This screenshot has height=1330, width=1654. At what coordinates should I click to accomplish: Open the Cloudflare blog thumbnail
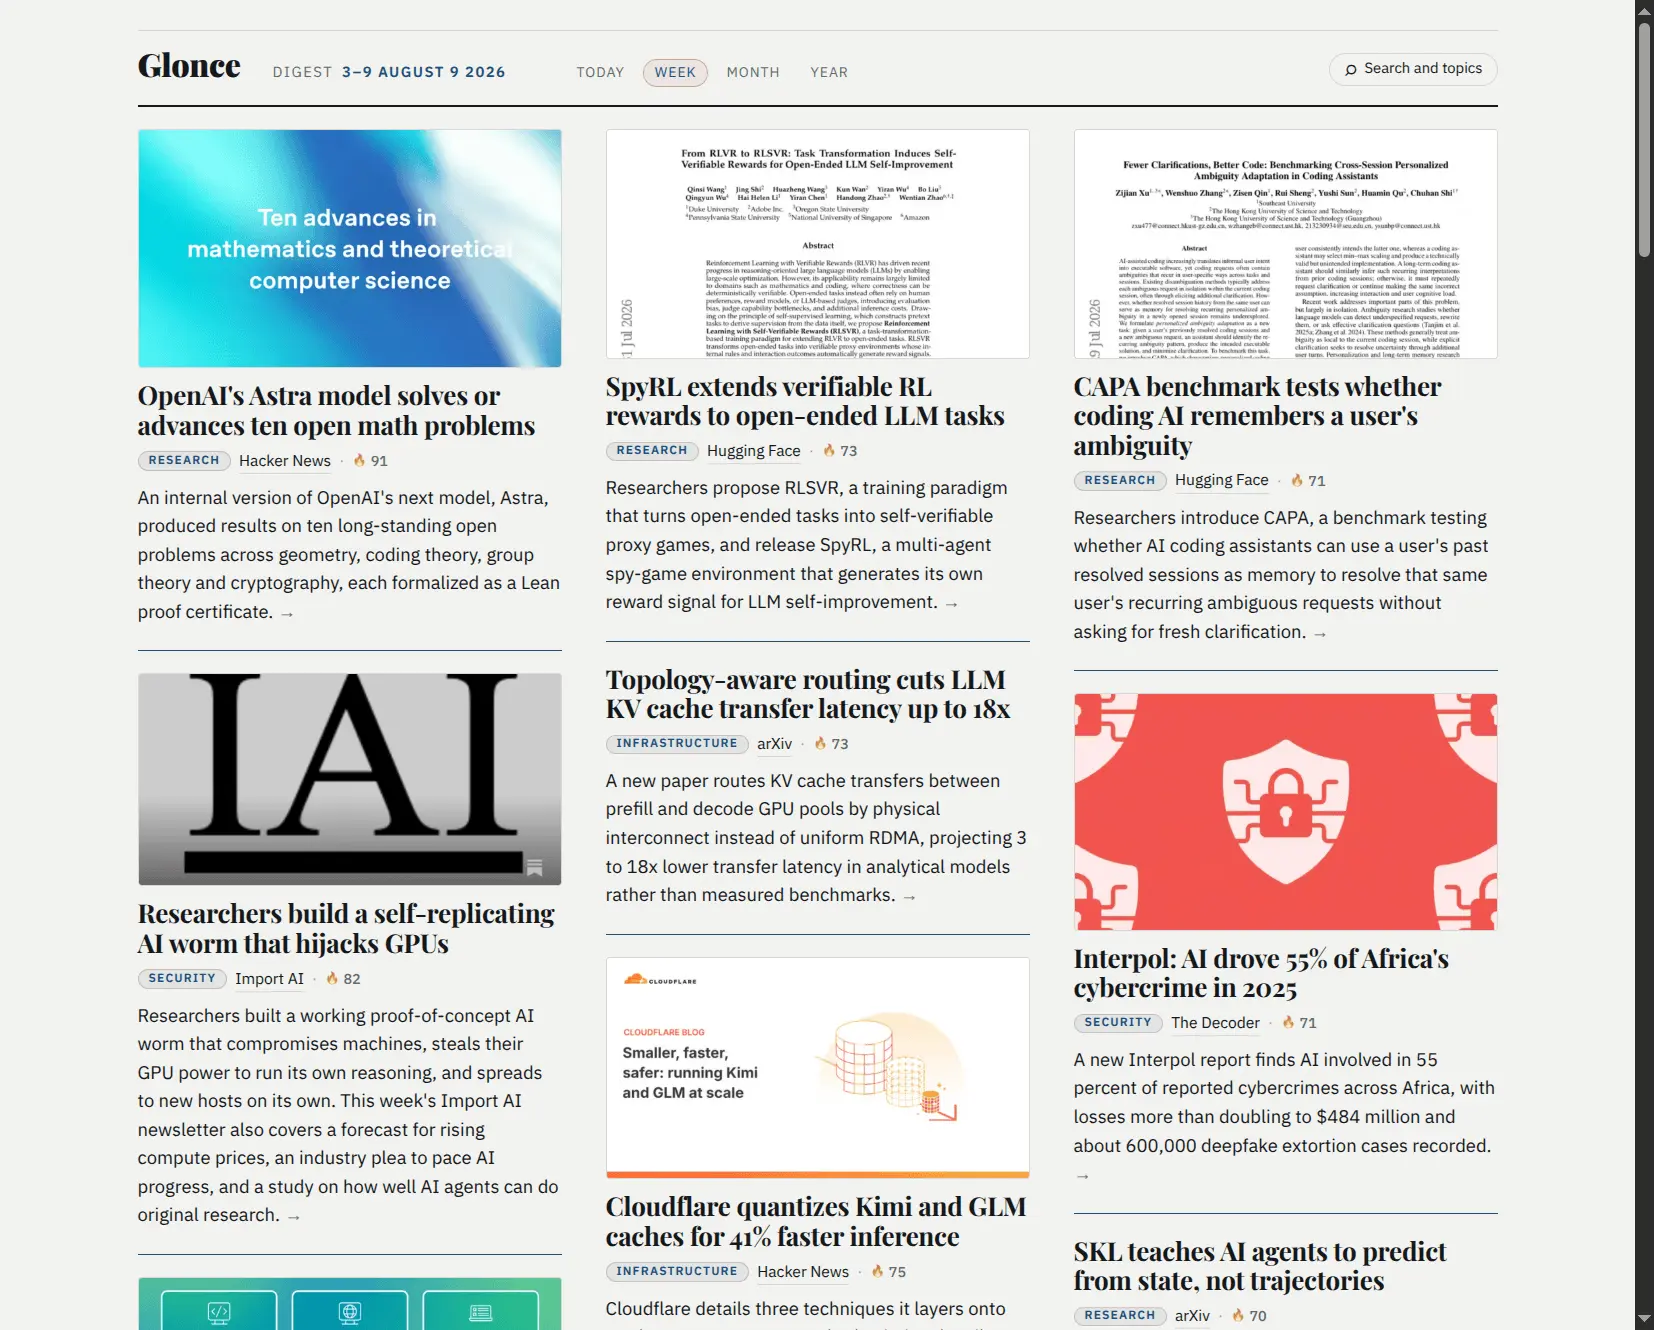(818, 1068)
